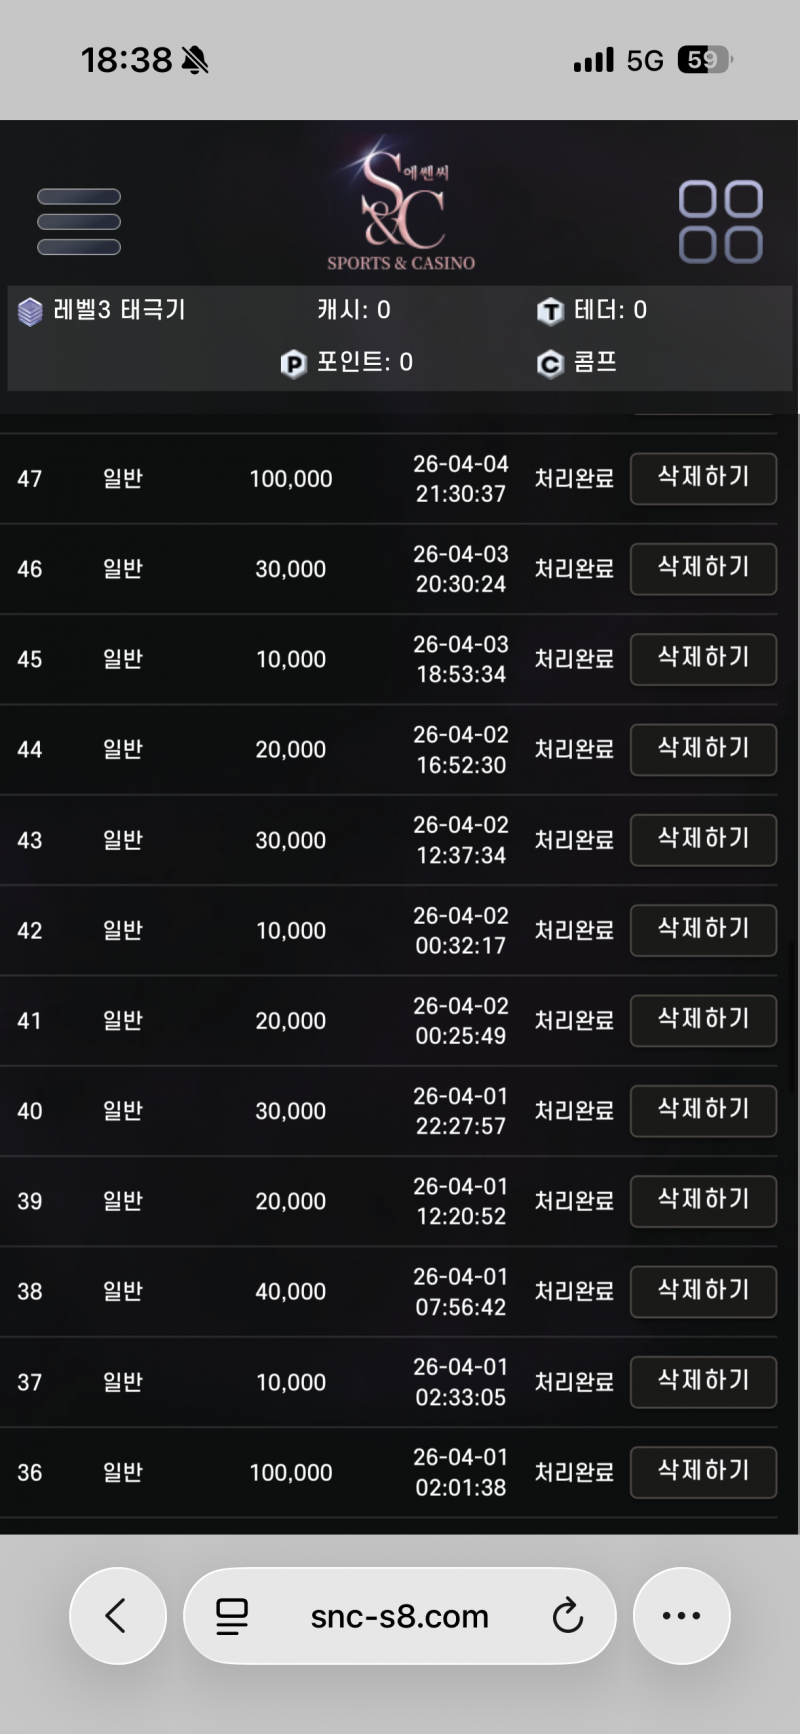800x1734 pixels.
Task: Tap the 레벨3 태극기 level label
Action: (119, 311)
